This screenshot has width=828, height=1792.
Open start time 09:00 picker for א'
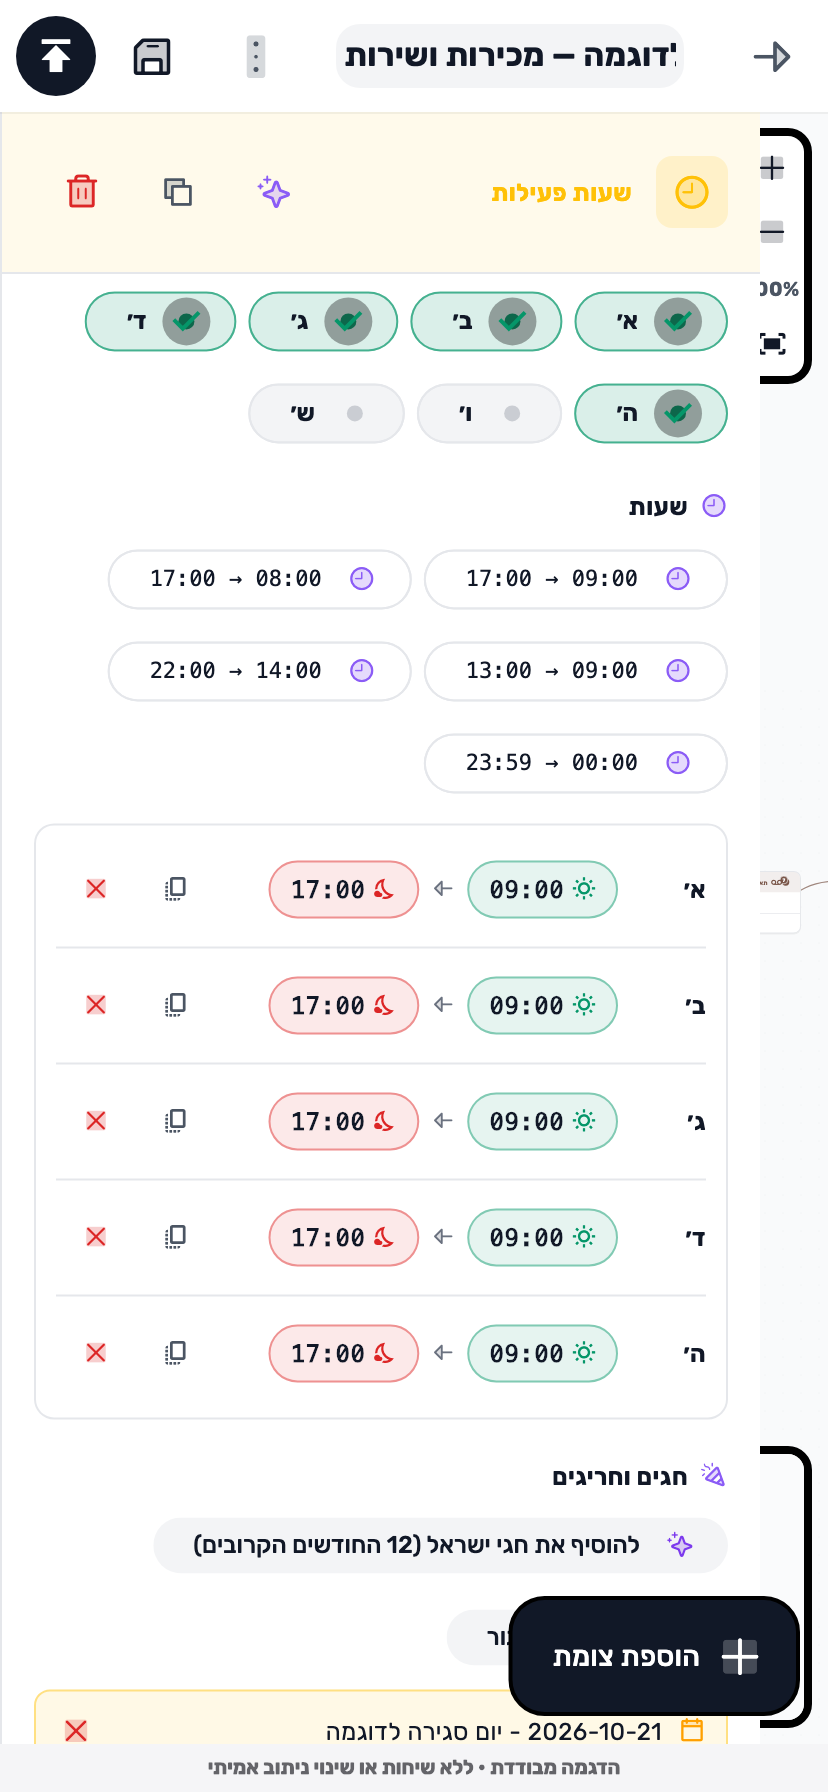543,889
